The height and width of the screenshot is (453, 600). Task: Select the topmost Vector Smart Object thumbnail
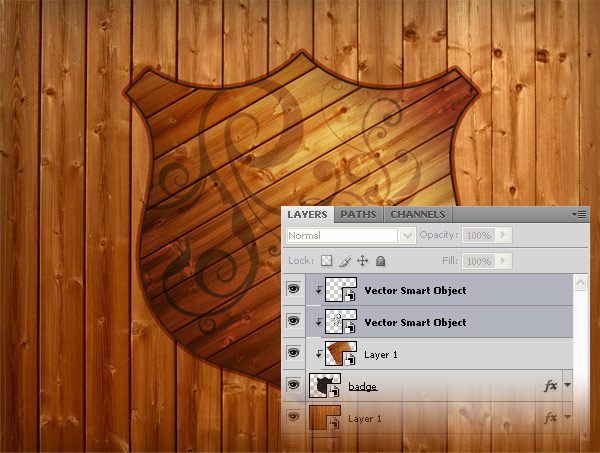(341, 290)
